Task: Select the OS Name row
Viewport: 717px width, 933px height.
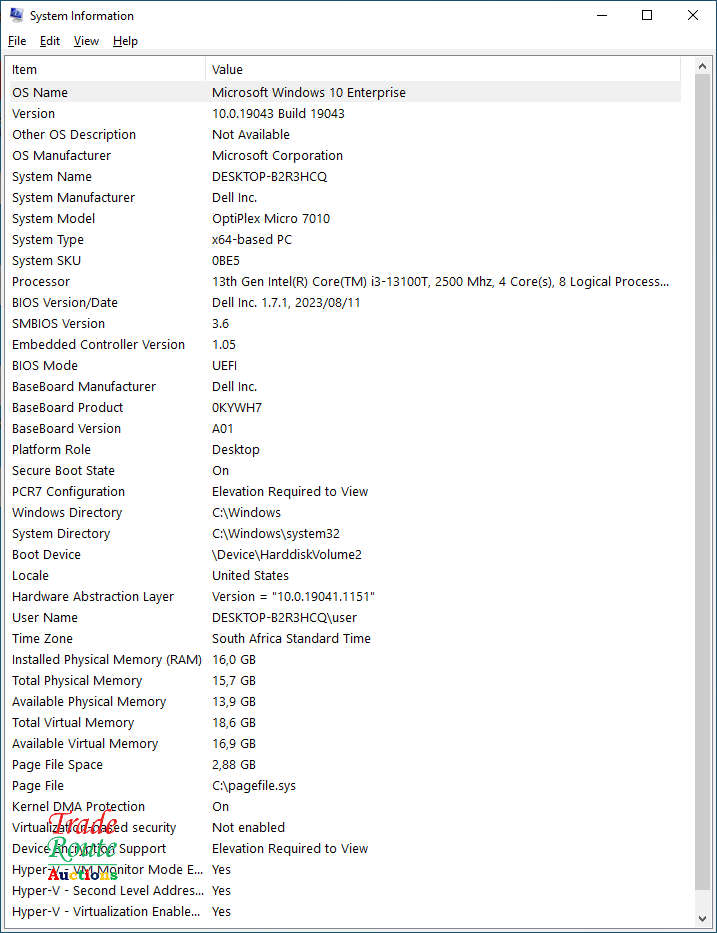Action: (x=343, y=92)
